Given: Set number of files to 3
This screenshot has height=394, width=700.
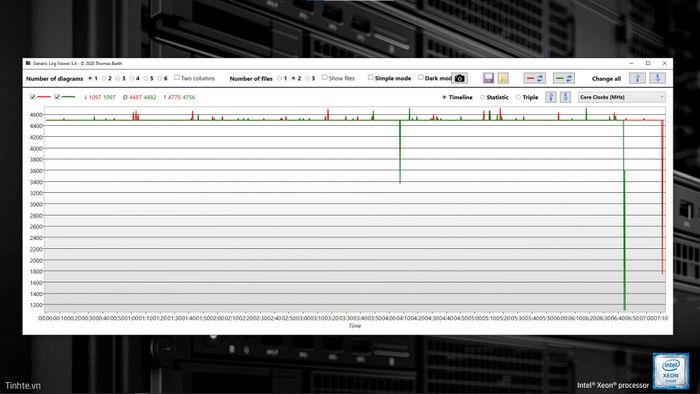Looking at the screenshot, I should [x=307, y=79].
